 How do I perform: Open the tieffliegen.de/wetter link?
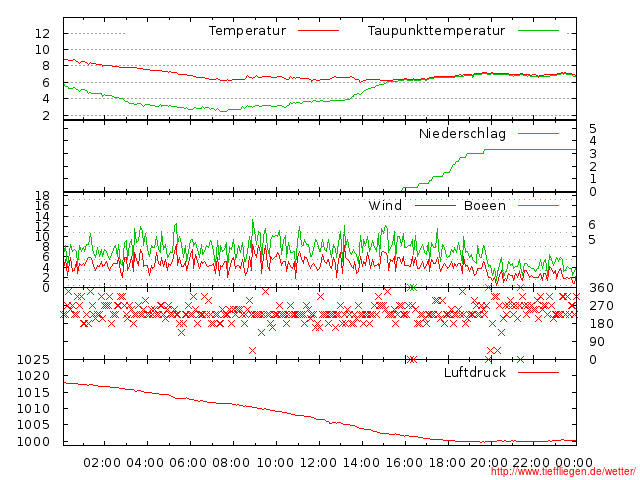563,472
